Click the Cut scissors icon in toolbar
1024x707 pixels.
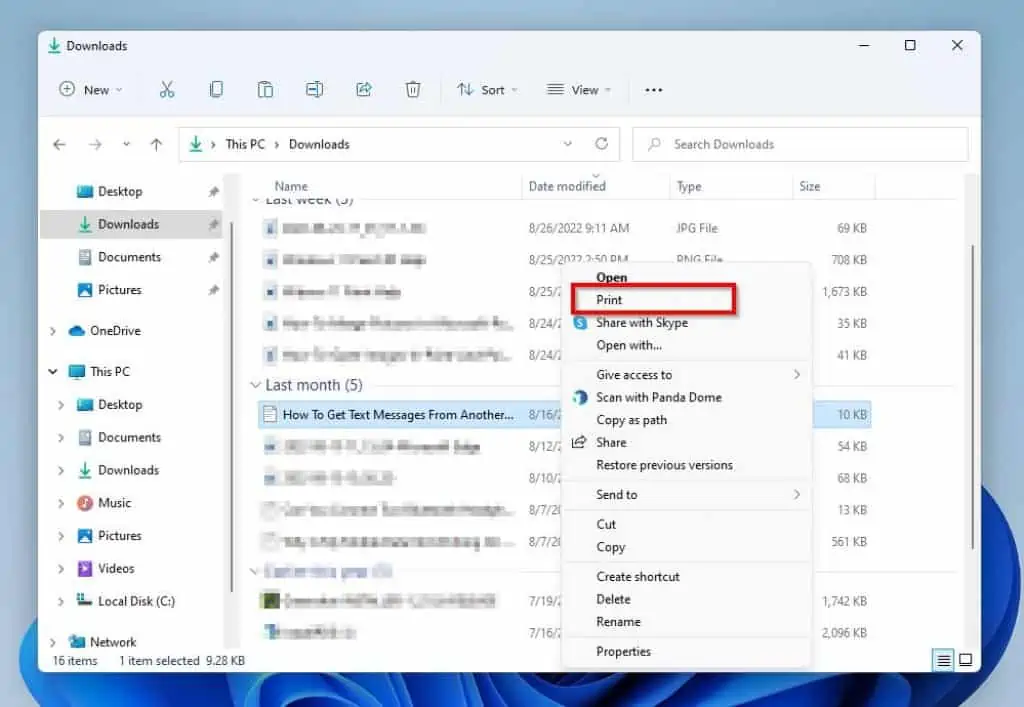pyautogui.click(x=167, y=89)
